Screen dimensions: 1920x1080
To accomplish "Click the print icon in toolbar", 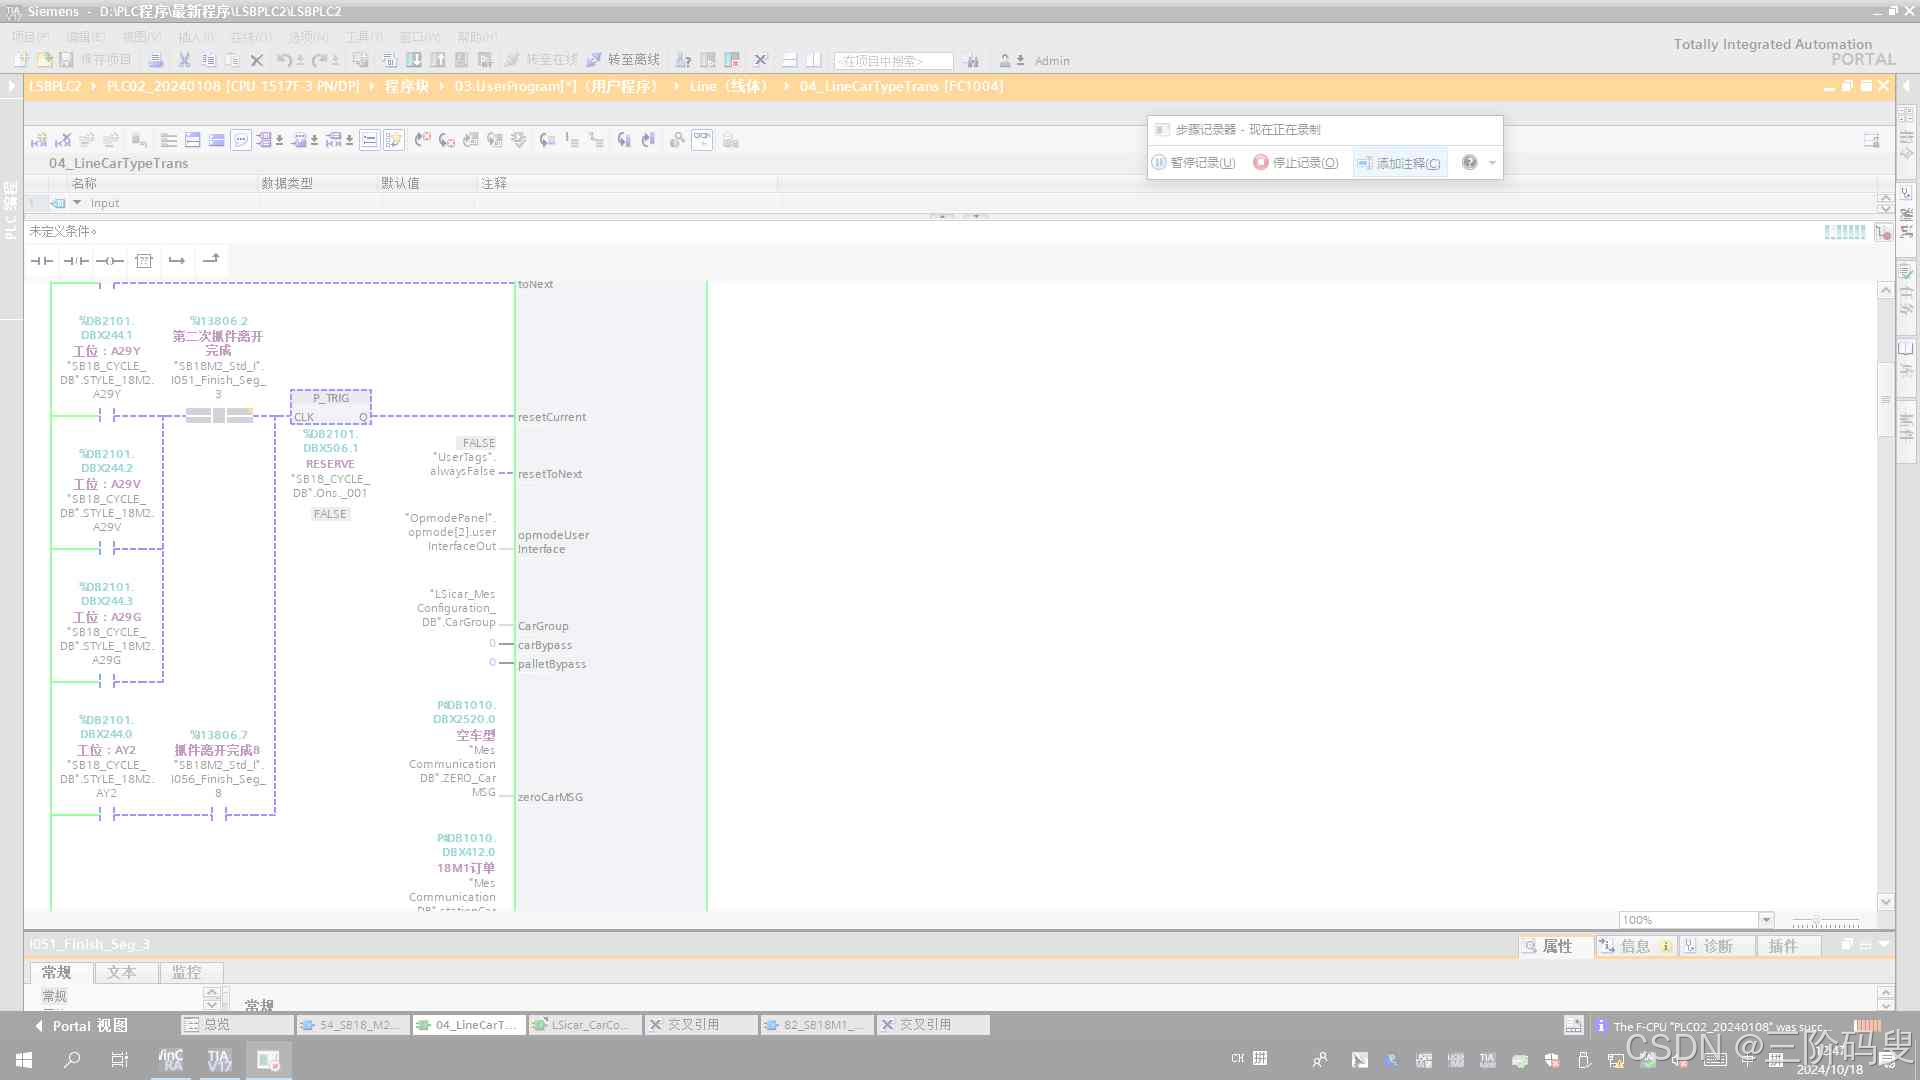I will coord(156,61).
